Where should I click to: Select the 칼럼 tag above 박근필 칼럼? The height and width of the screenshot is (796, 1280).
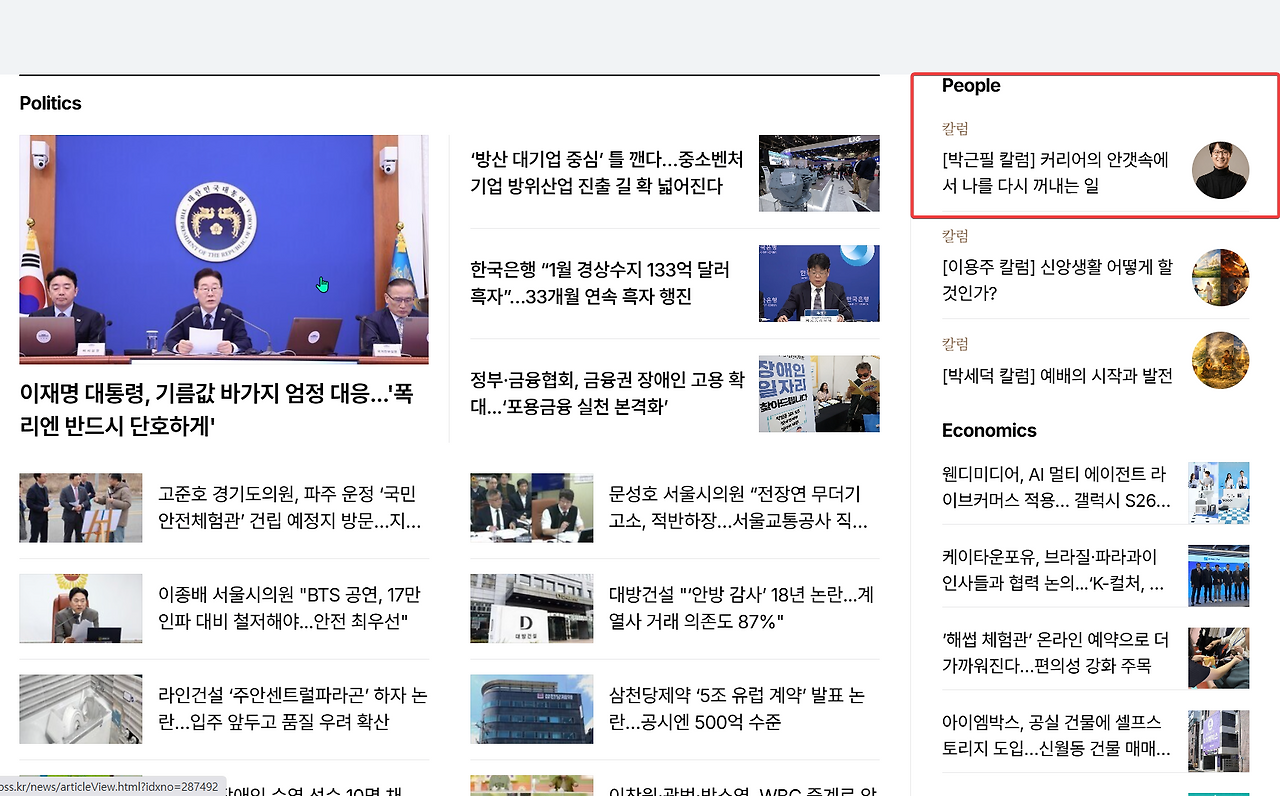955,128
